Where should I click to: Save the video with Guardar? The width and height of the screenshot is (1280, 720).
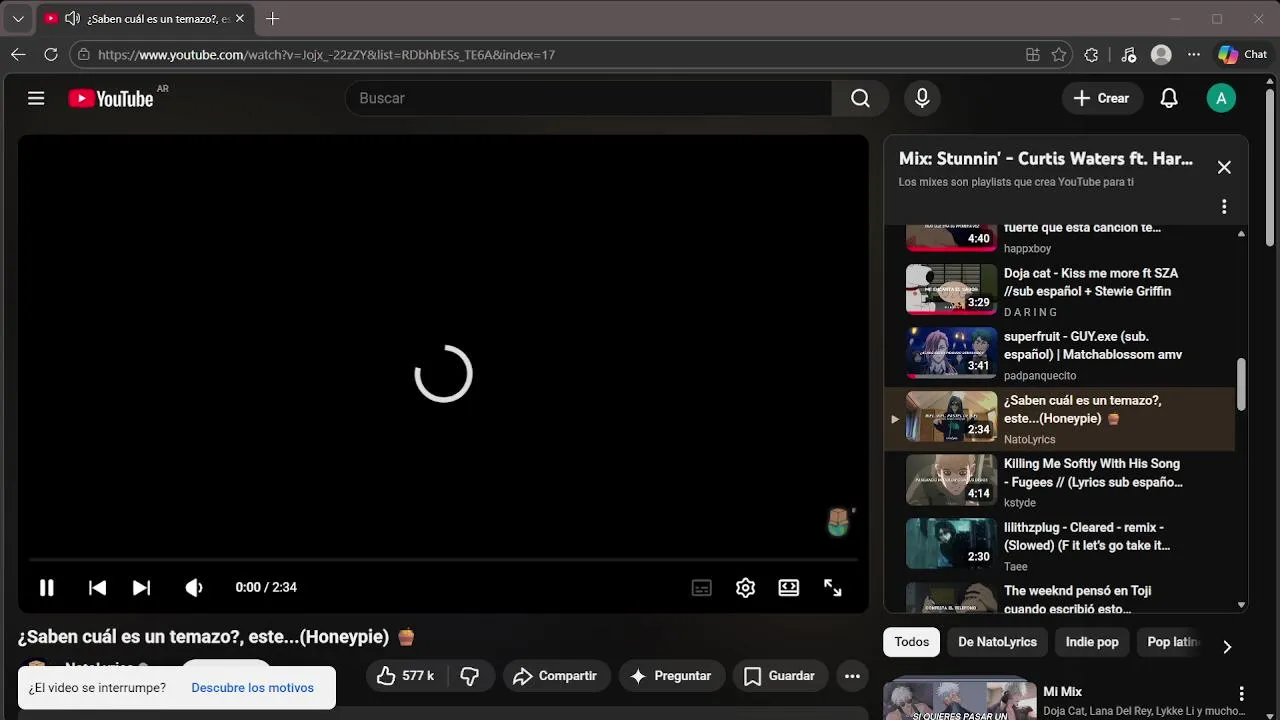pos(780,676)
